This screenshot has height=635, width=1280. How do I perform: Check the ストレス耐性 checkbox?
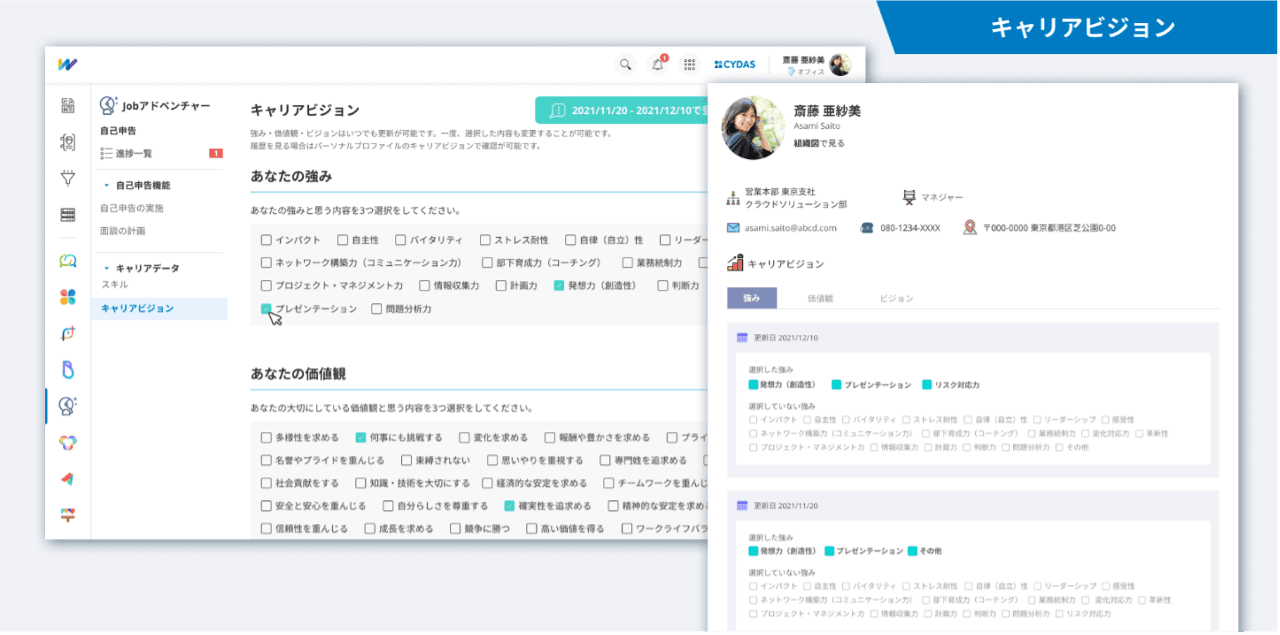[x=485, y=240]
